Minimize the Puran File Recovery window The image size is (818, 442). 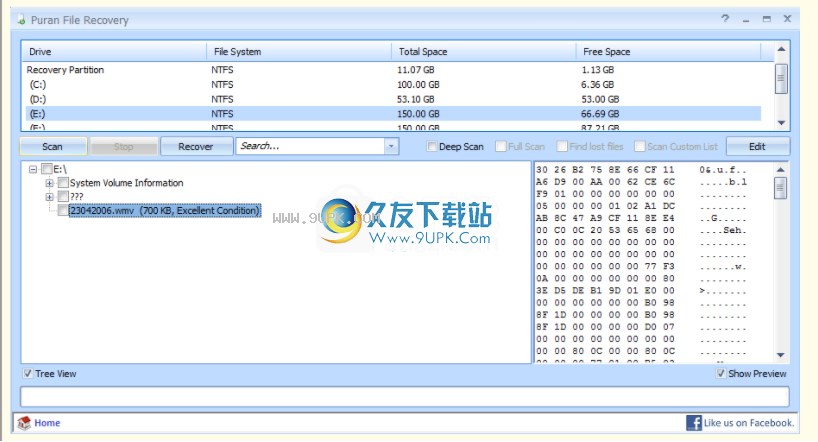(x=746, y=19)
